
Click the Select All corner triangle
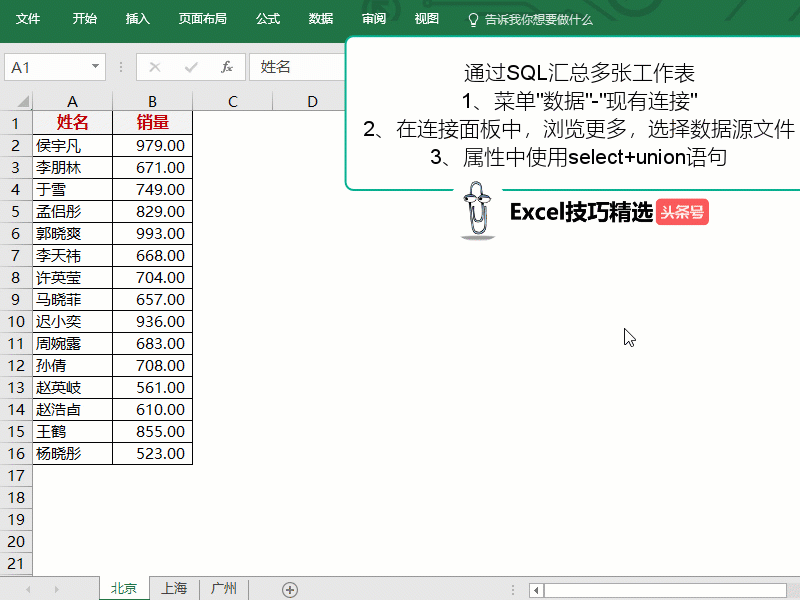click(22, 101)
